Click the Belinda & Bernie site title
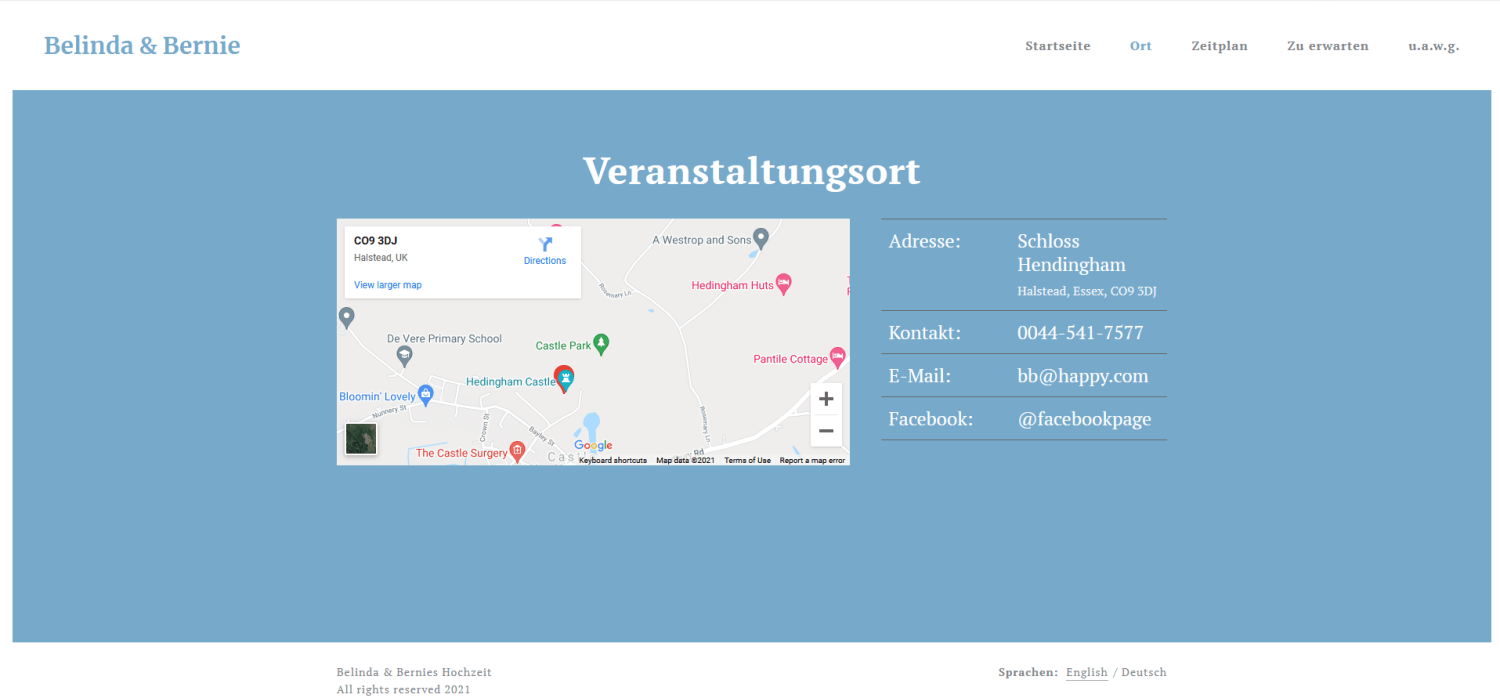Image resolution: width=1500 pixels, height=698 pixels. click(x=142, y=45)
